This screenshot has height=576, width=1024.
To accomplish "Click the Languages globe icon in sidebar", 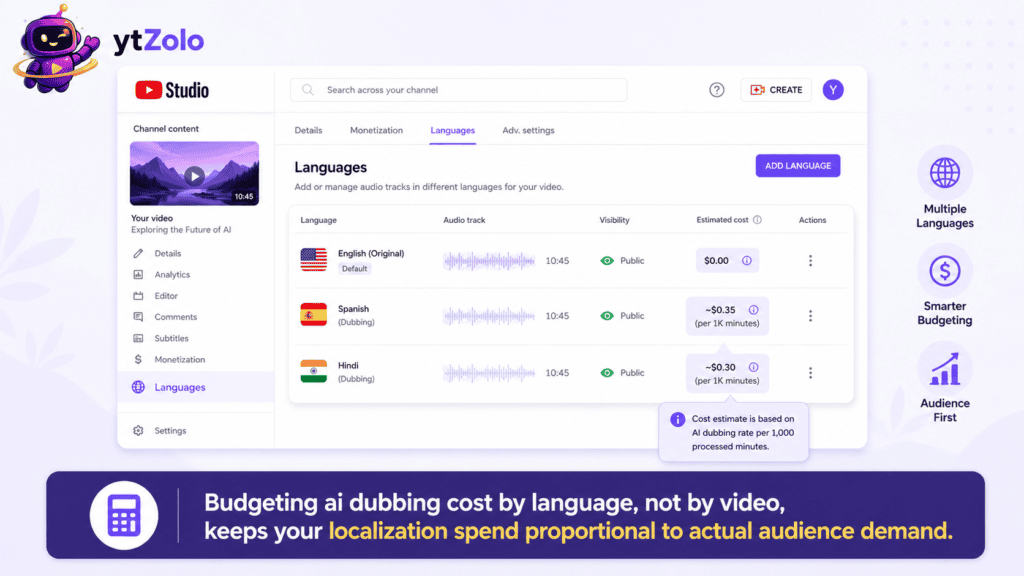I will pyautogui.click(x=138, y=387).
